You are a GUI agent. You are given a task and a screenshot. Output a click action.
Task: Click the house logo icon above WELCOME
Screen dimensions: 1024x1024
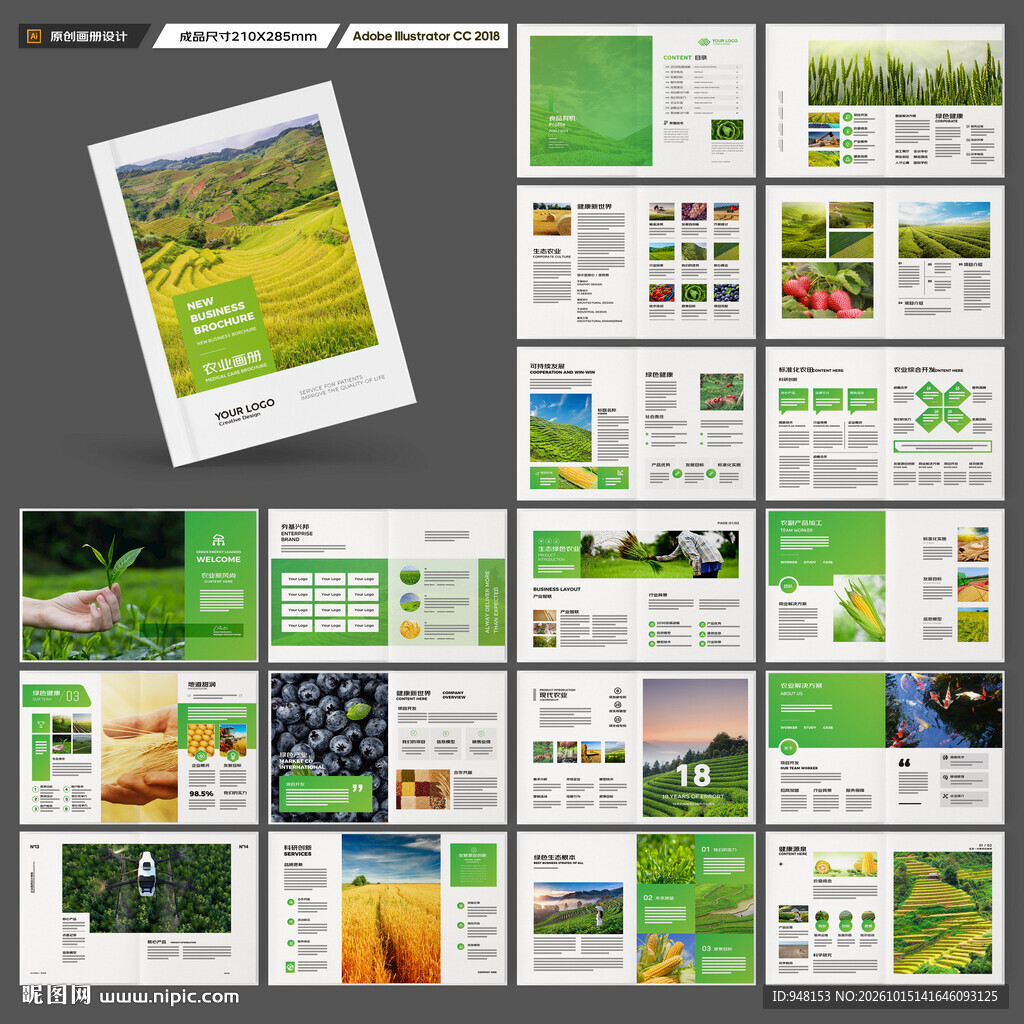tap(218, 540)
